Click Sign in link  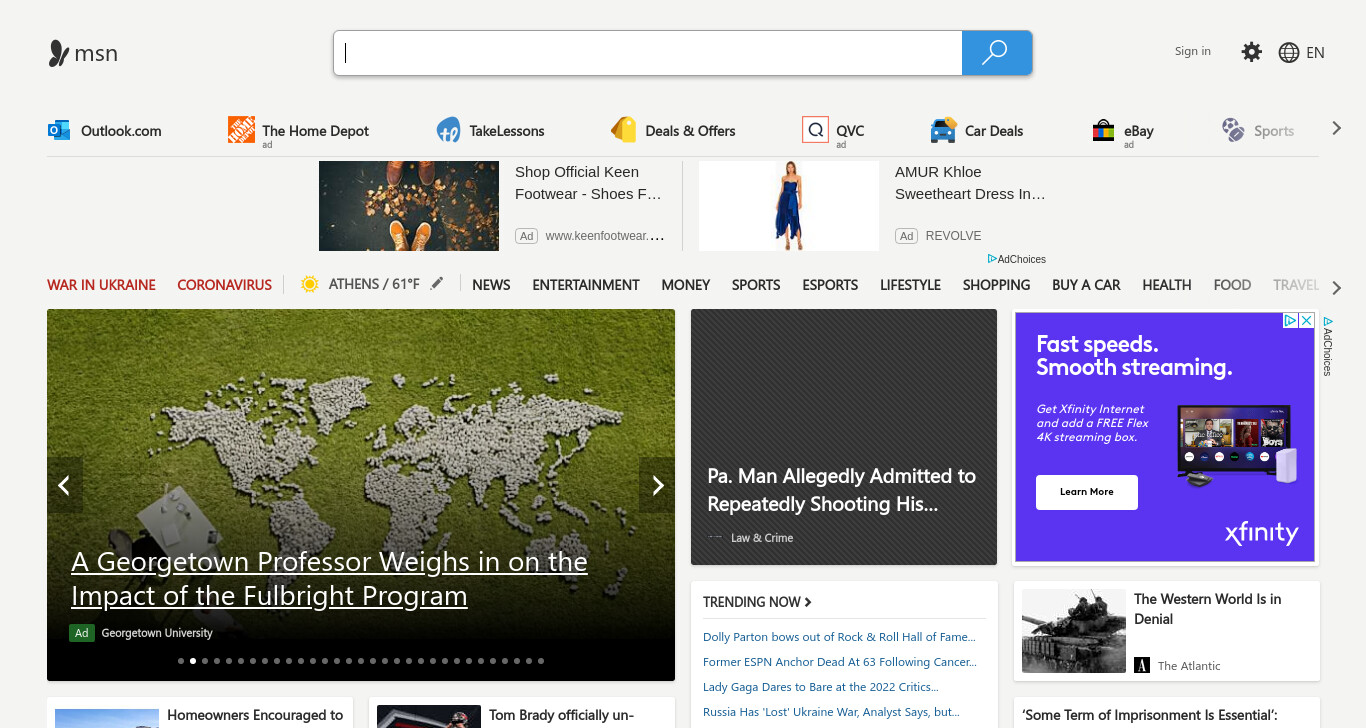click(x=1193, y=51)
